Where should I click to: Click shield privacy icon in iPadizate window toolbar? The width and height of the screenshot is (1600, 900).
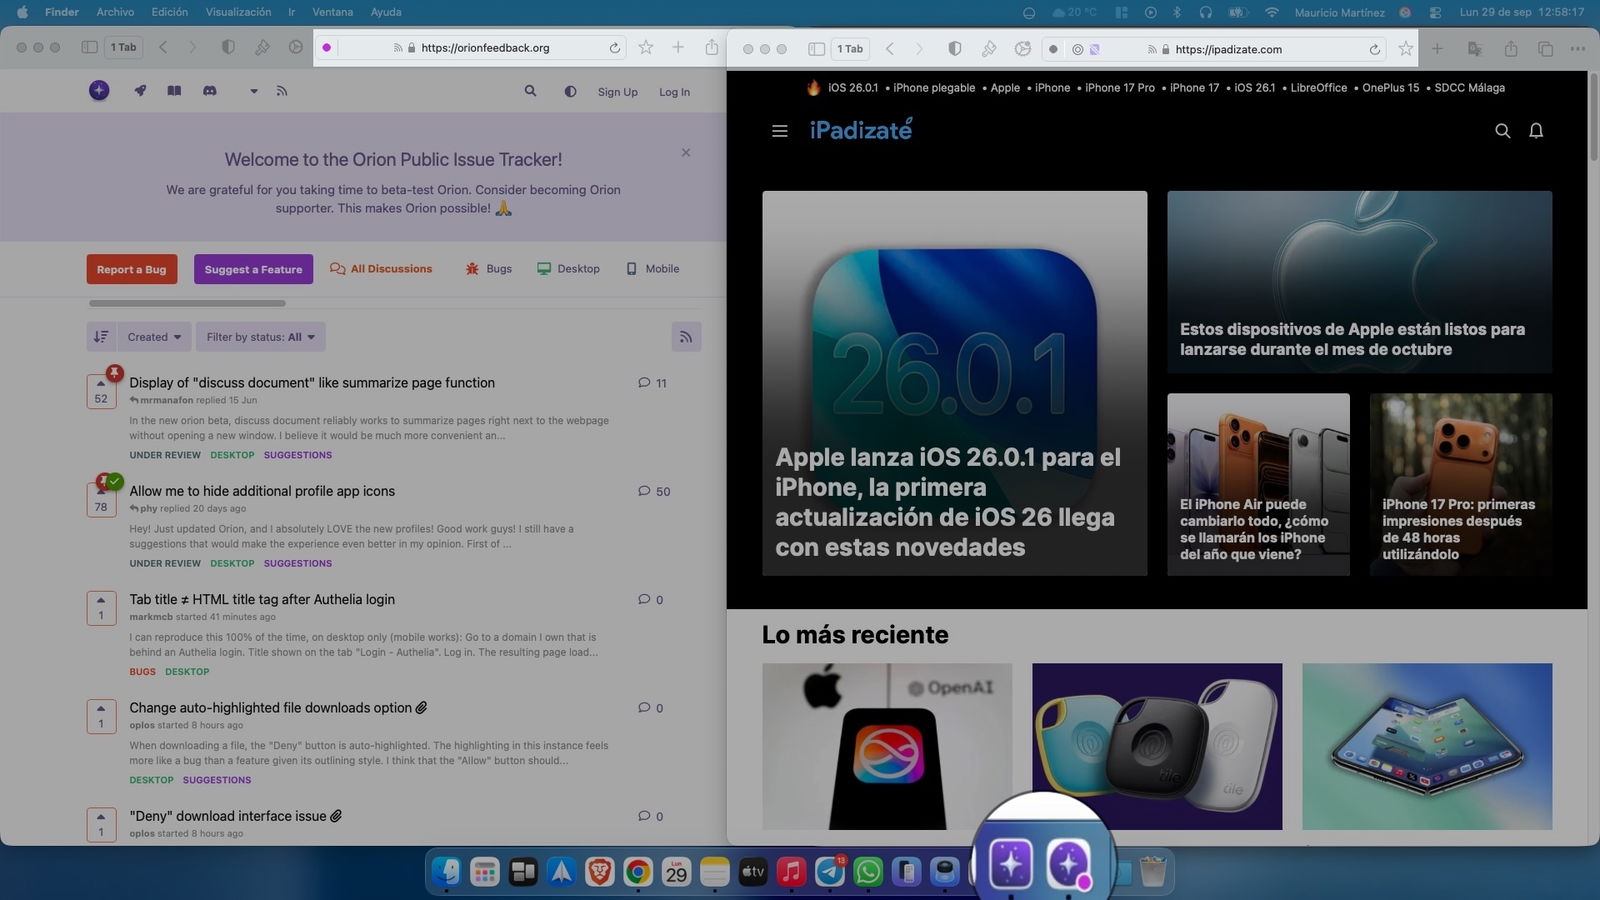[955, 49]
